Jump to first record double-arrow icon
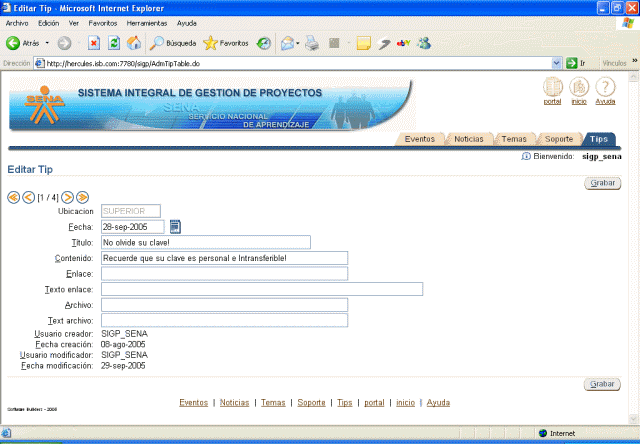Image resolution: width=640 pixels, height=444 pixels. [13, 198]
